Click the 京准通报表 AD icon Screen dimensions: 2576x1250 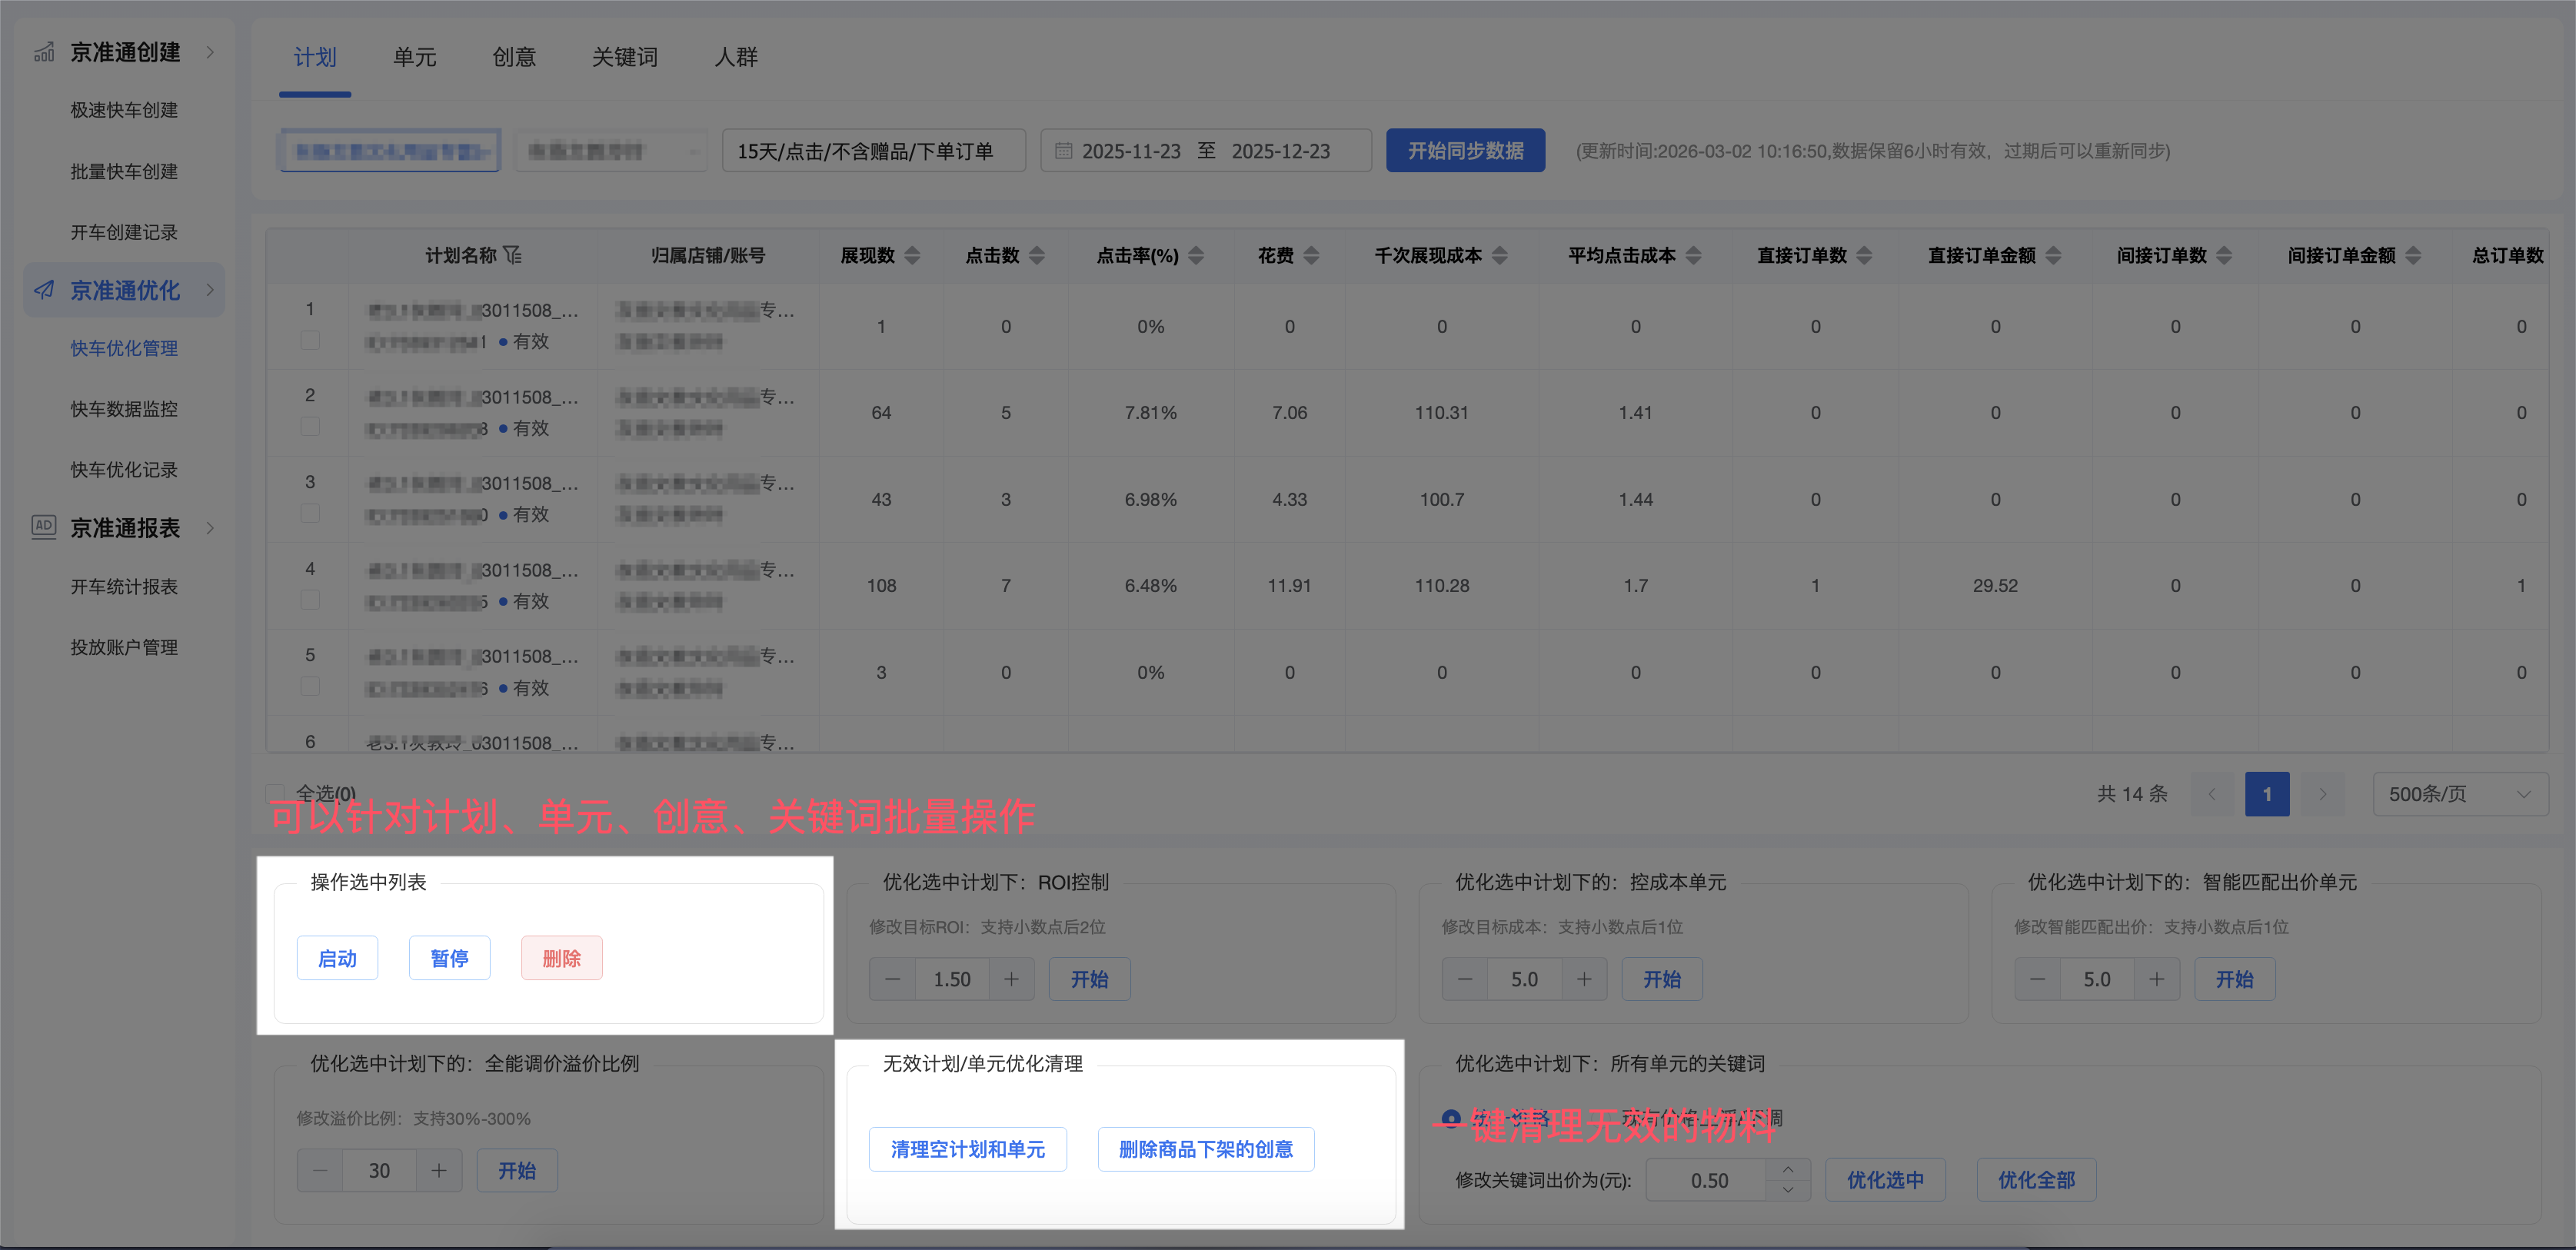44,526
